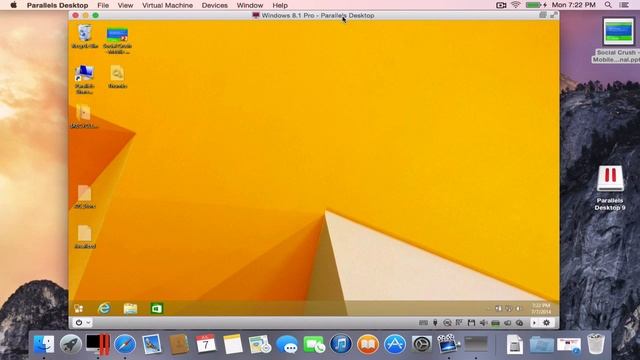Viewport: 640px width, 360px height.
Task: Open Calendar from the Dock
Action: [206, 344]
